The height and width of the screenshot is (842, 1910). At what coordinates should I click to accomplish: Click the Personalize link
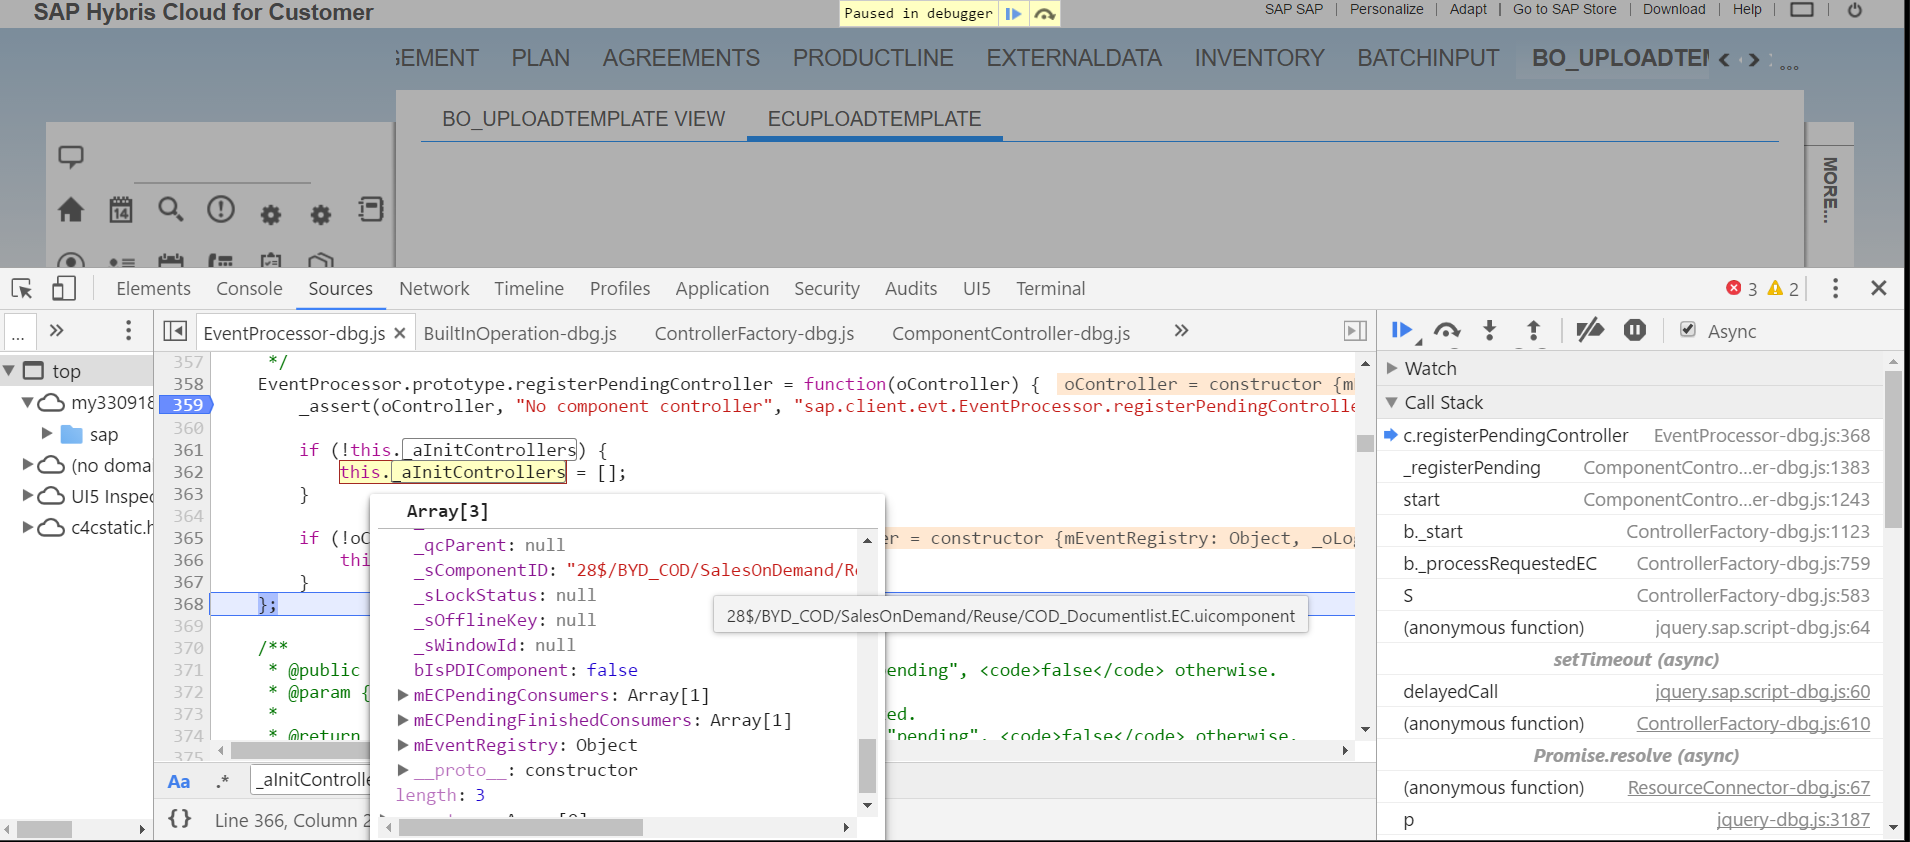1386,9
